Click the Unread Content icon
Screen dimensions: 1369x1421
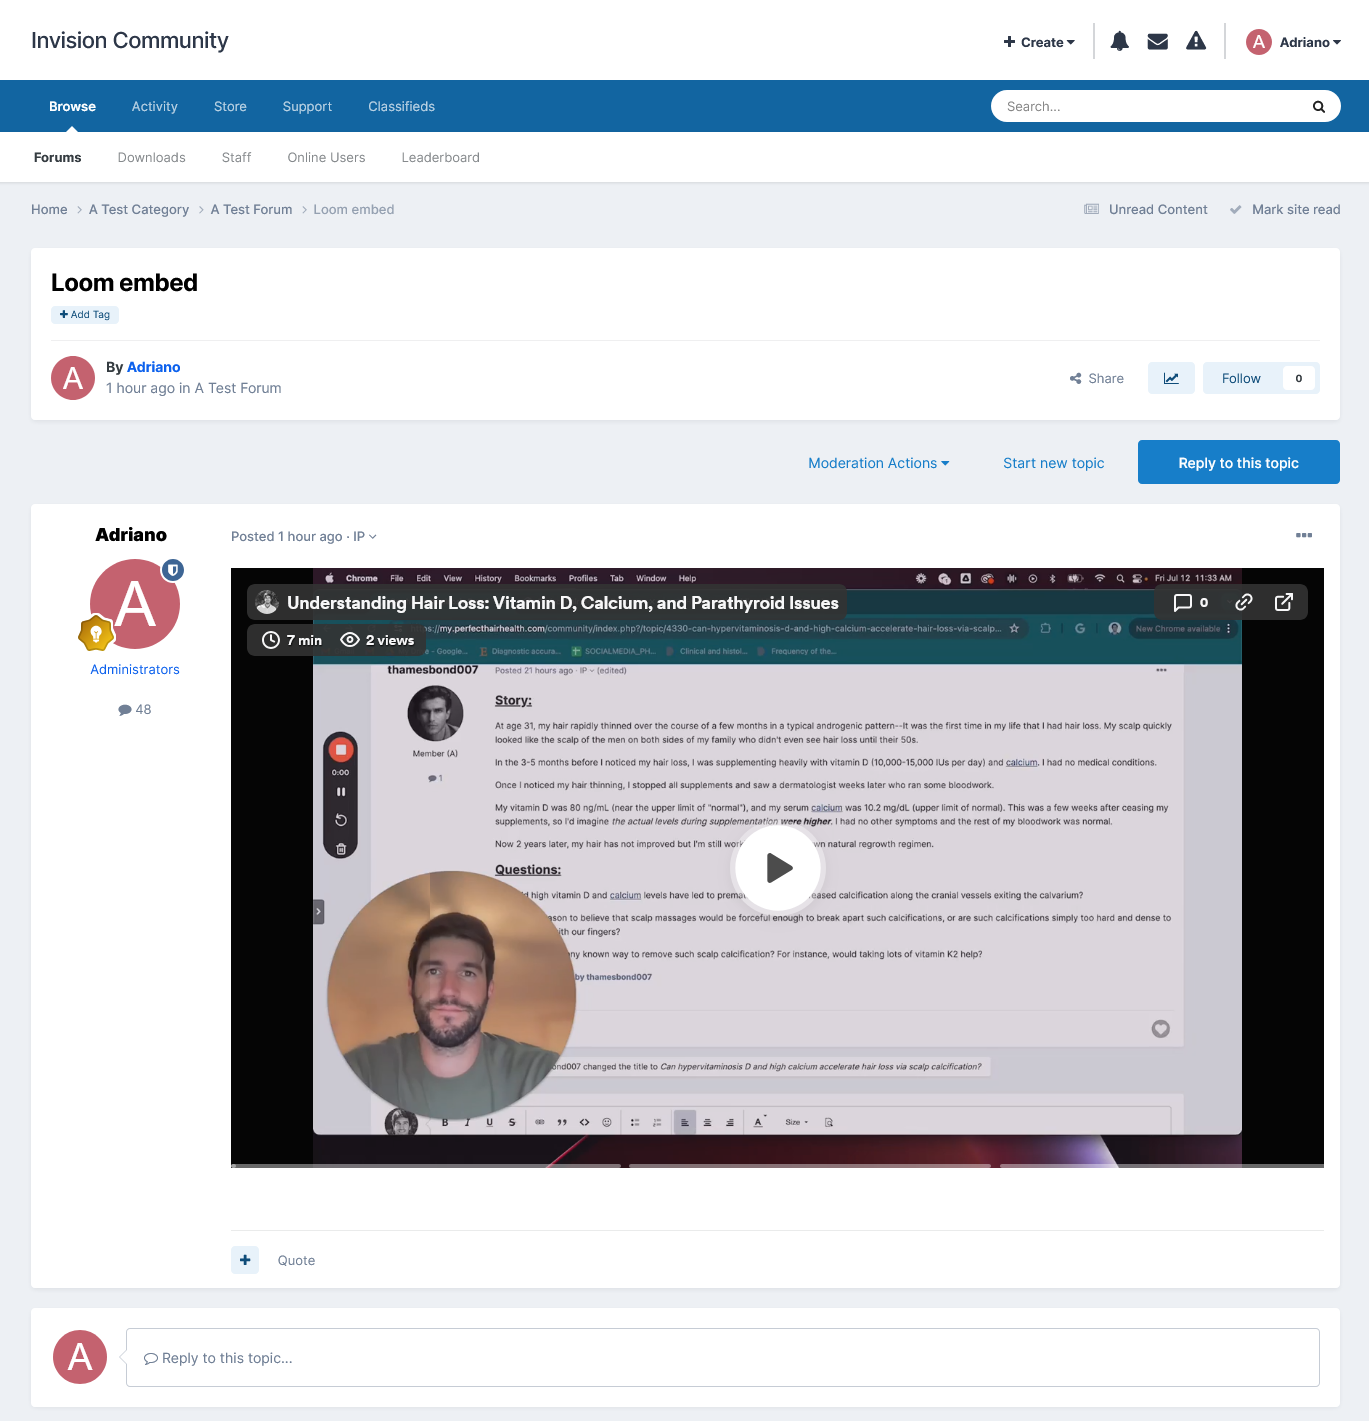pos(1092,209)
